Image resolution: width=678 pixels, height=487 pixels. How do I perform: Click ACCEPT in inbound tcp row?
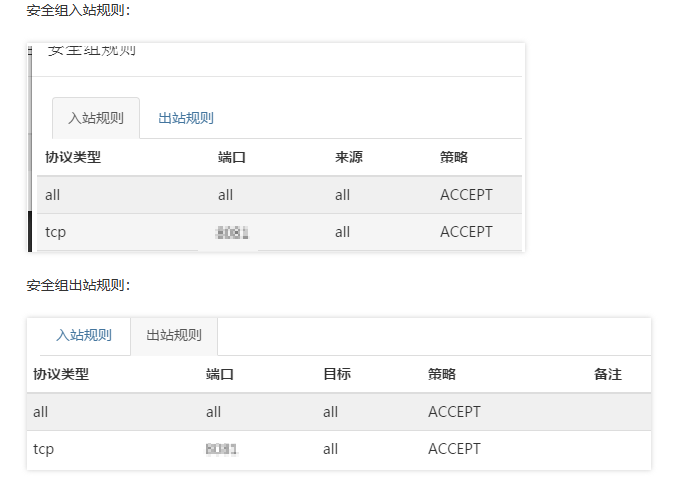click(x=466, y=232)
